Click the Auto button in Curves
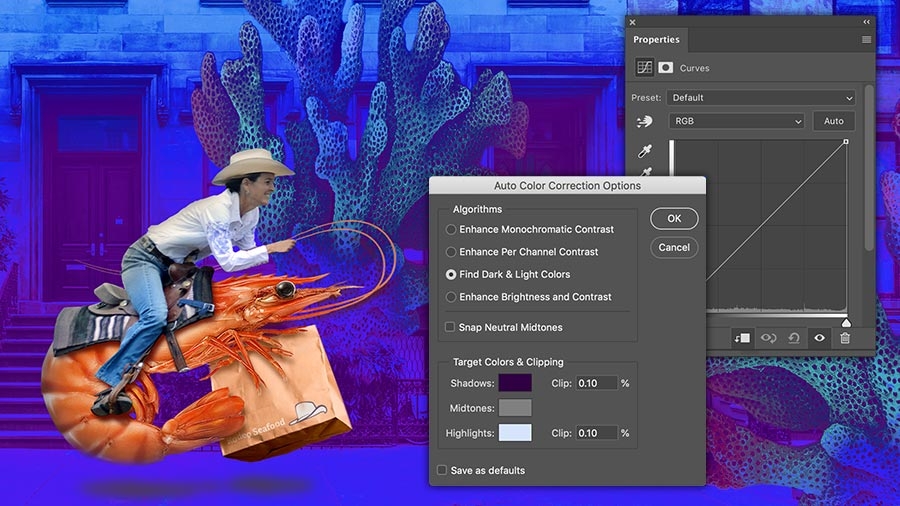 833,121
